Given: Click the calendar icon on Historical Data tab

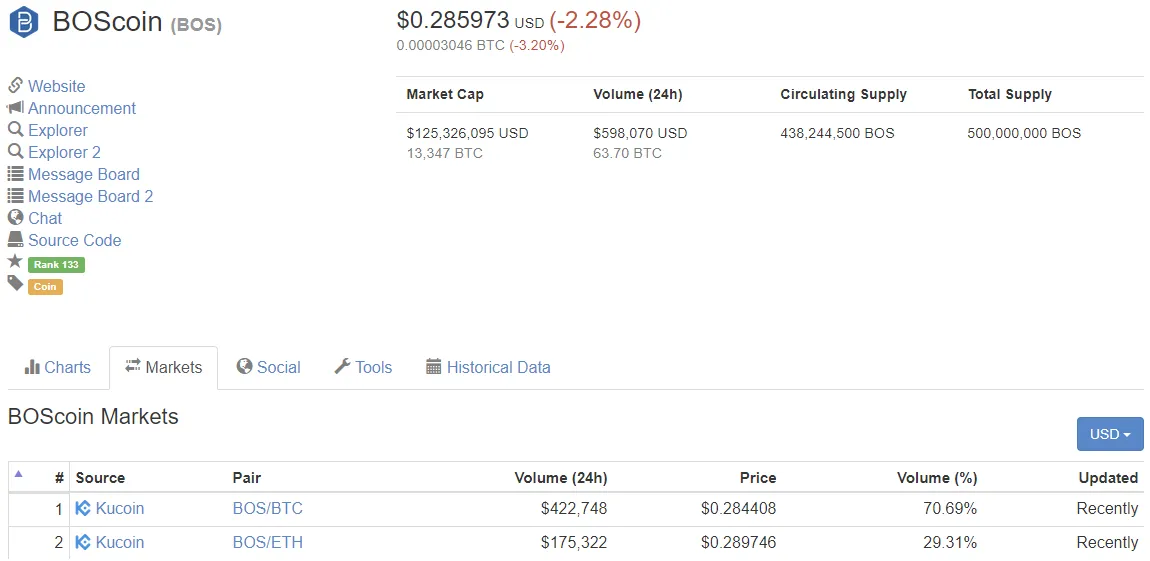Looking at the screenshot, I should click(433, 367).
